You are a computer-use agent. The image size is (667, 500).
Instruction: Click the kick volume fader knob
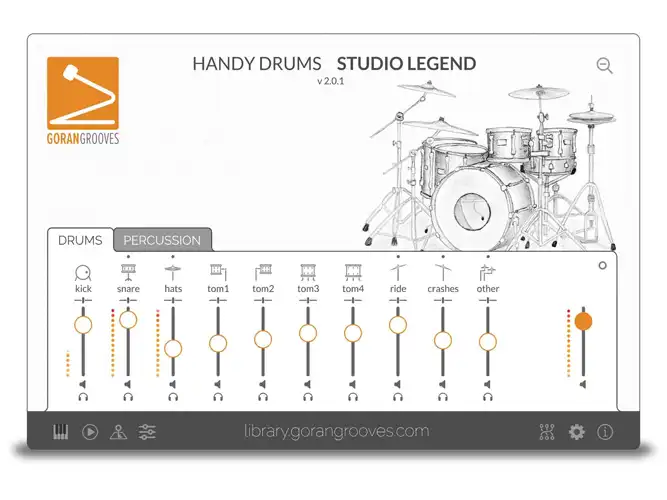point(83,325)
